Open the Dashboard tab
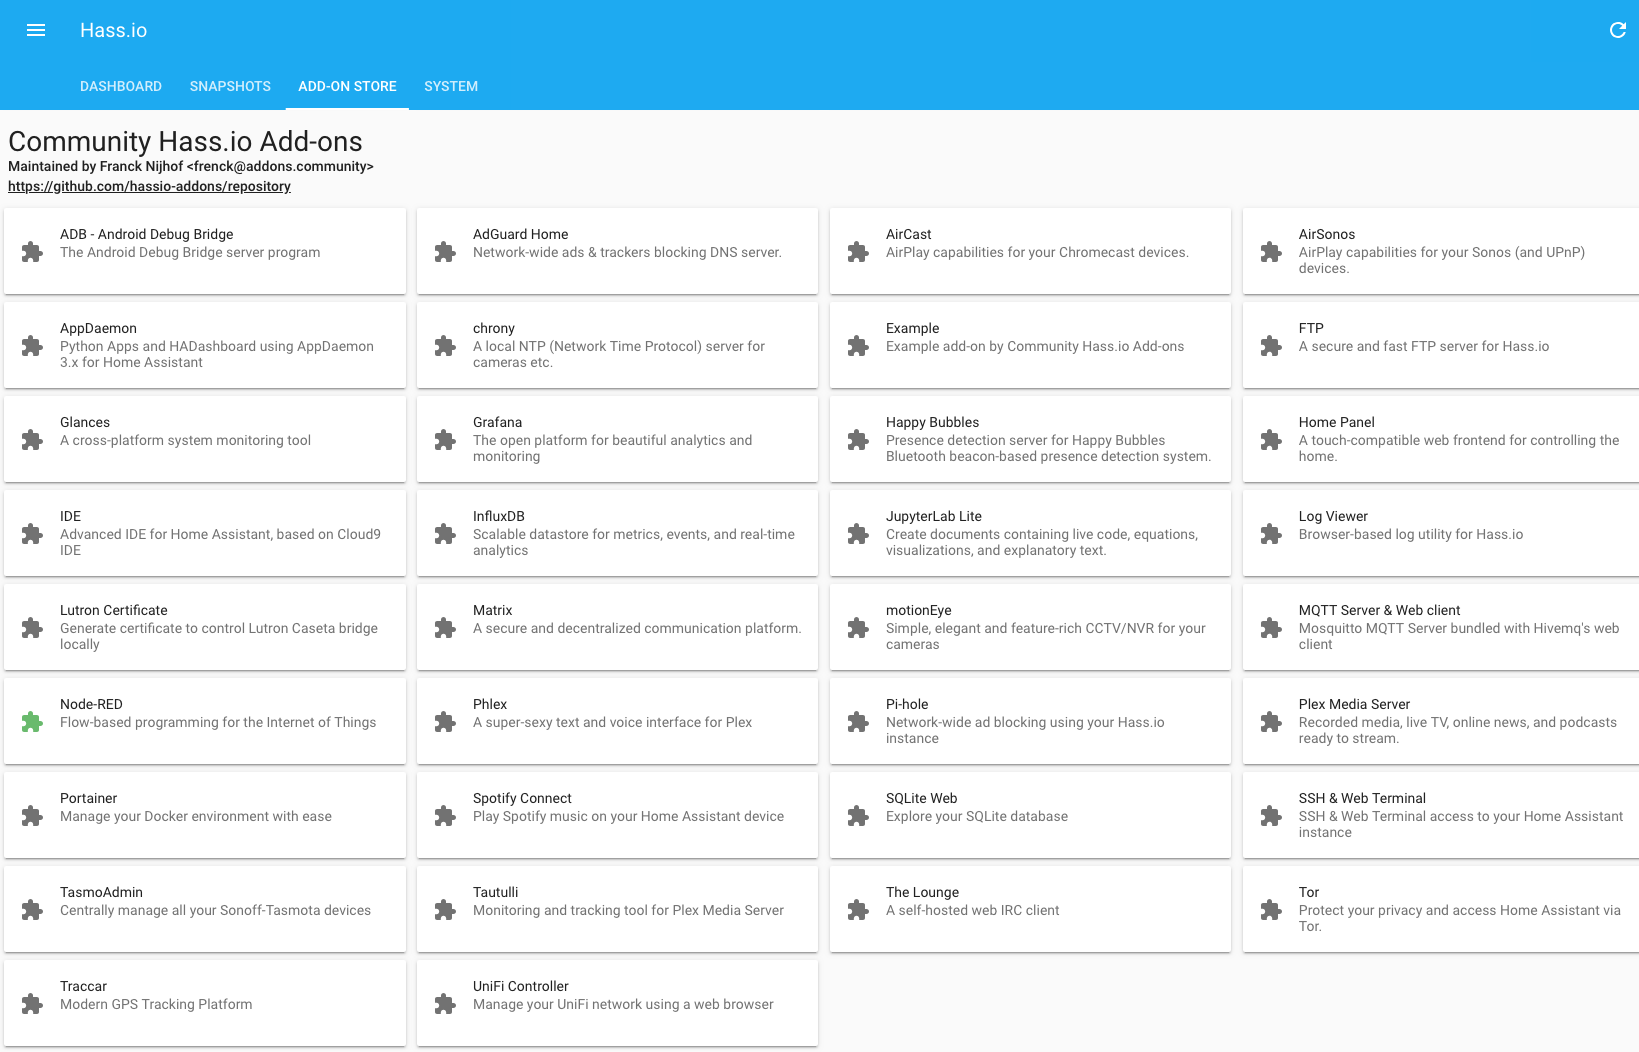 coord(121,86)
